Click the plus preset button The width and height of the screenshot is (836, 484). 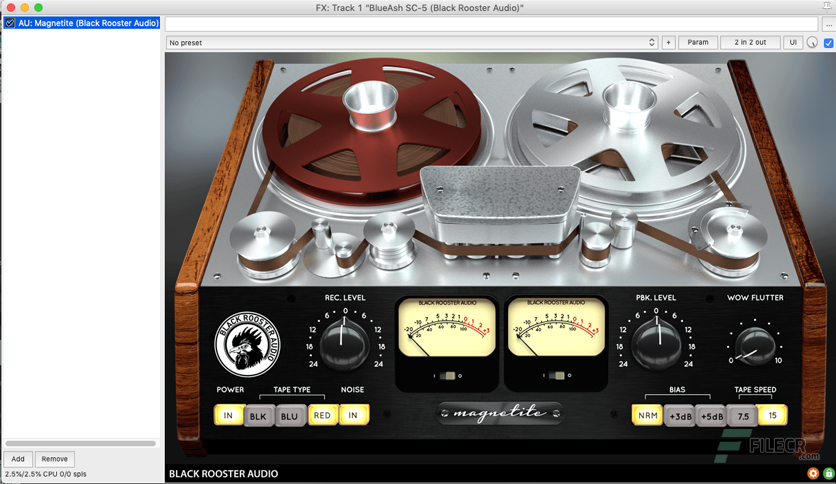pos(668,43)
